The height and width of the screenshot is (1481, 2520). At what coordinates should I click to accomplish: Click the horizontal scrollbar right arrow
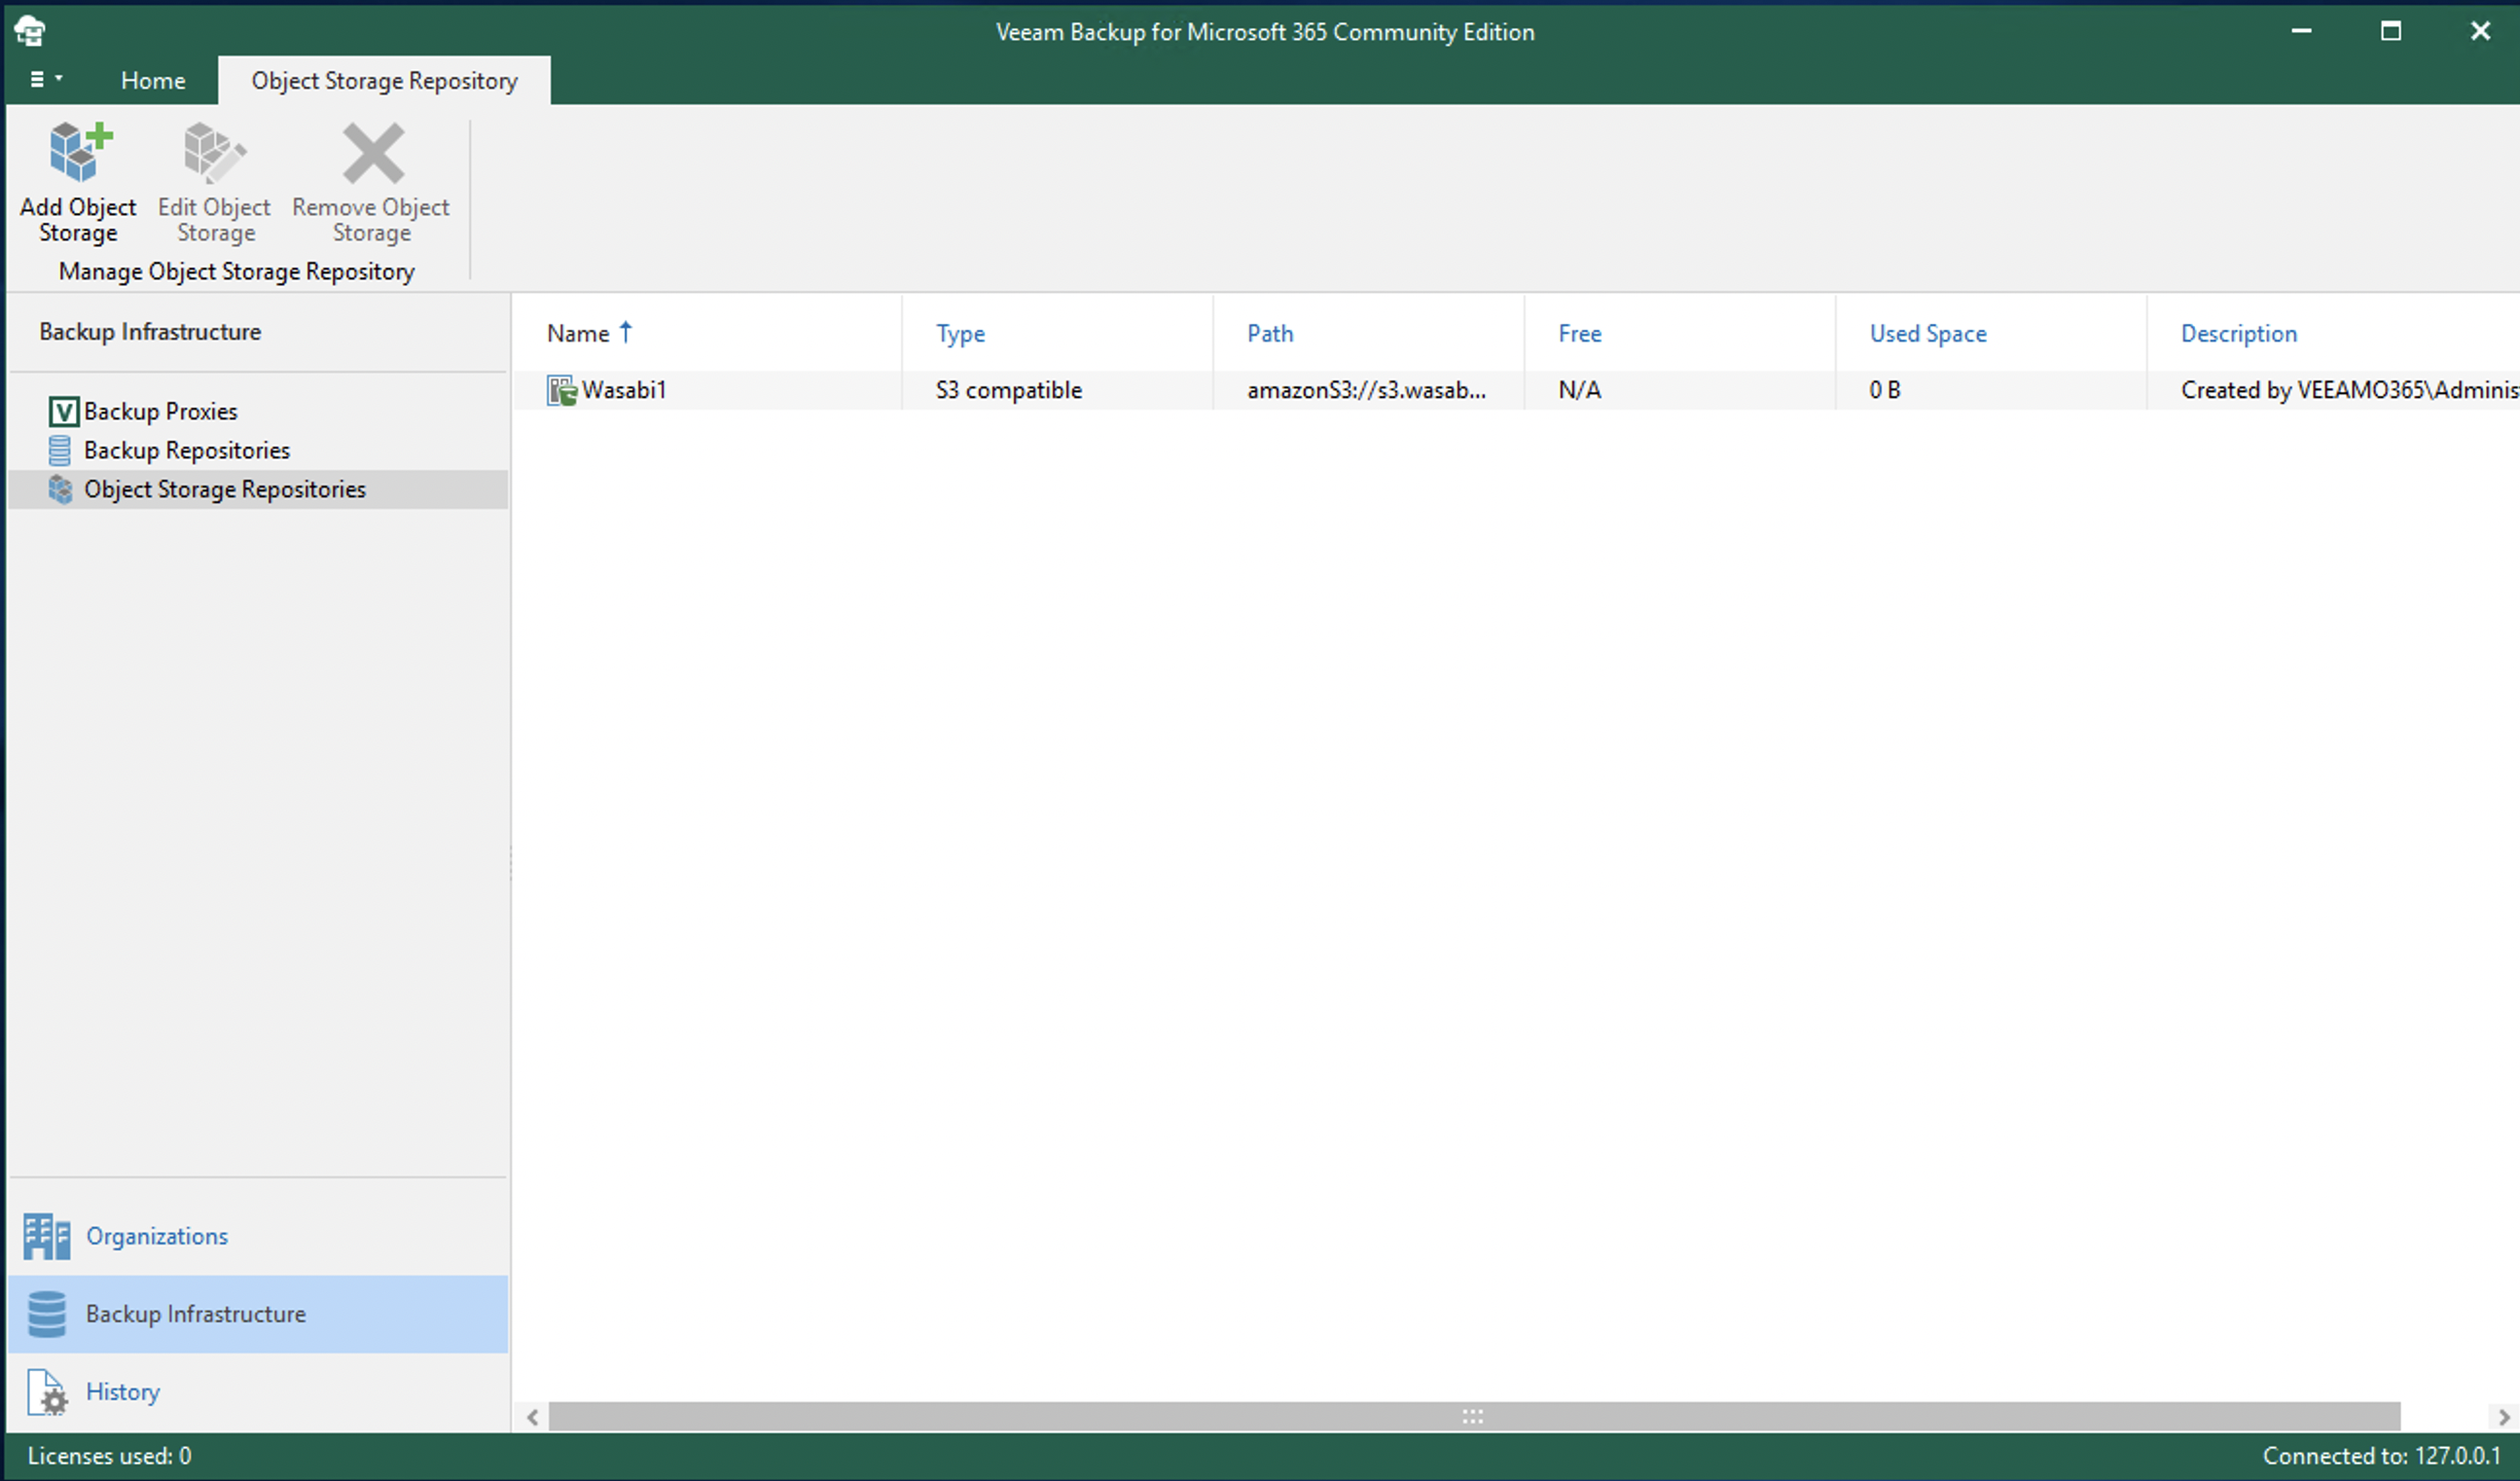2504,1417
